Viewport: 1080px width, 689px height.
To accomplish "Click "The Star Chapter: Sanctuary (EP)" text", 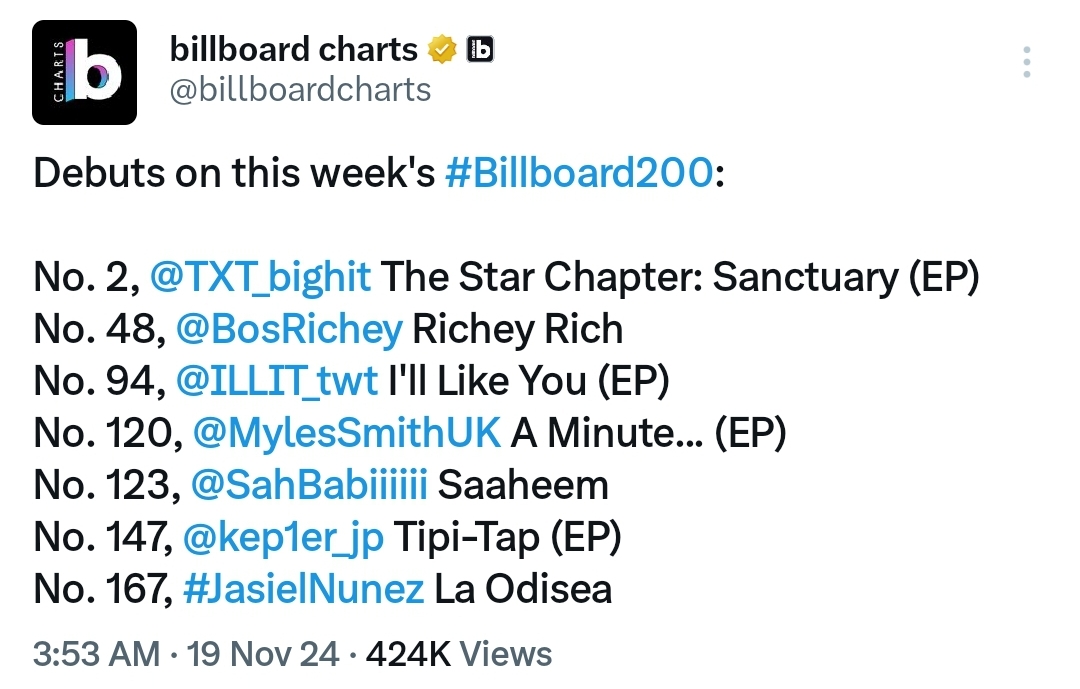I will tap(680, 277).
